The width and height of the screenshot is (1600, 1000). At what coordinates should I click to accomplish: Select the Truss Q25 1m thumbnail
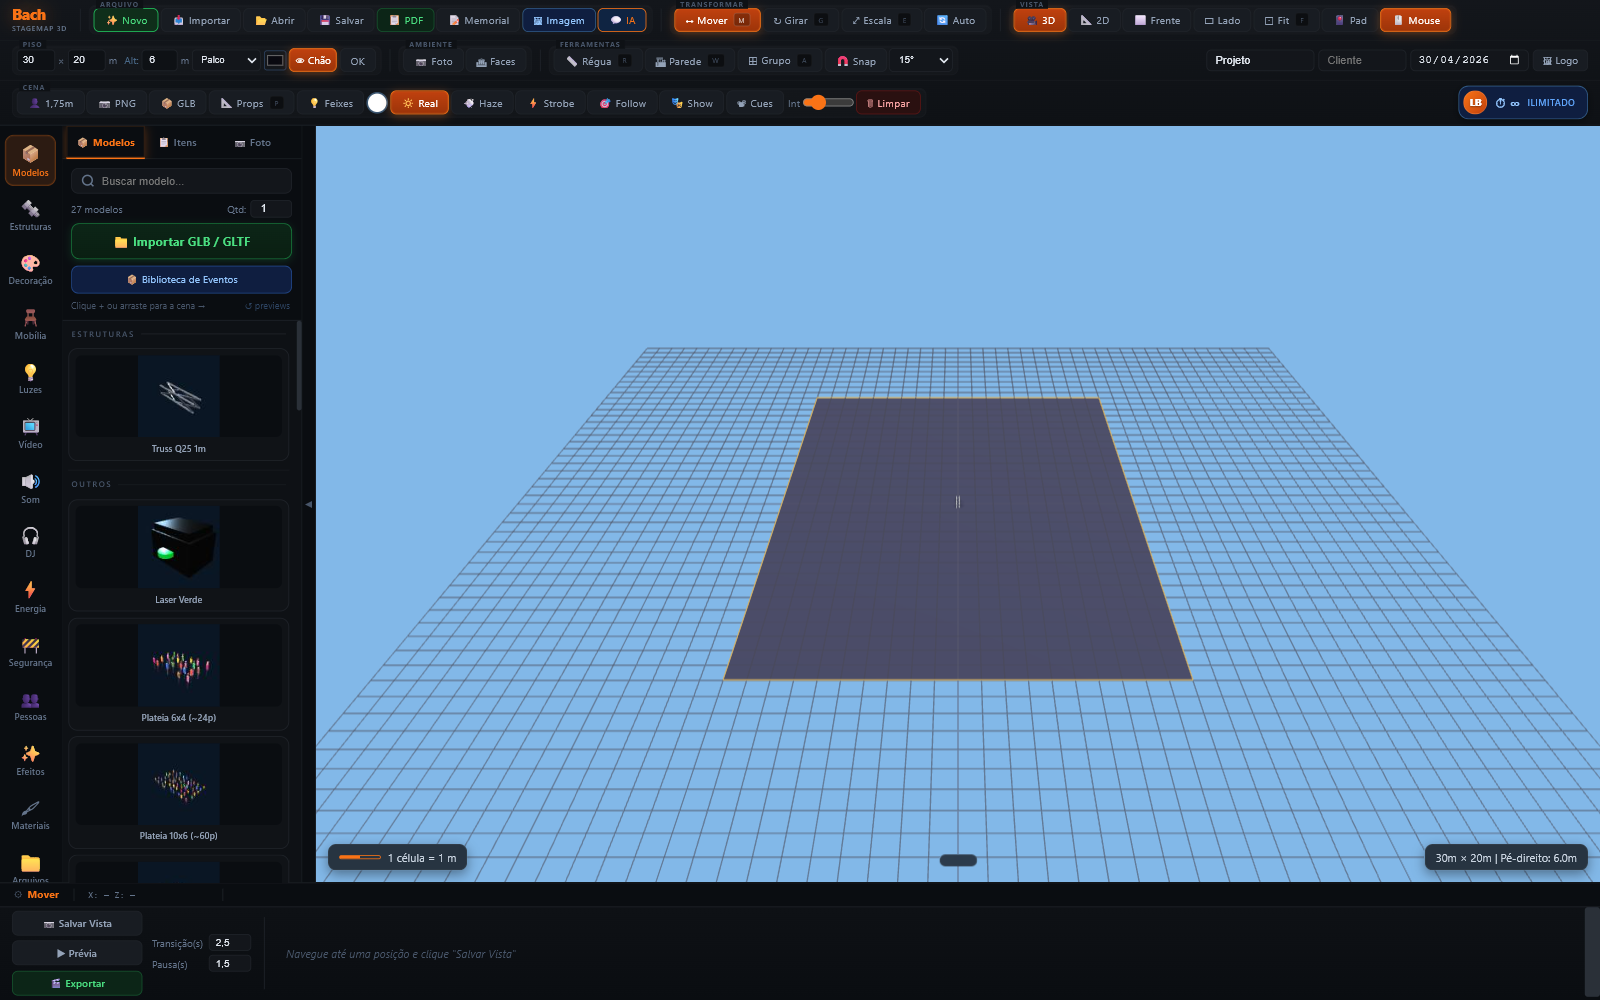[x=179, y=397]
